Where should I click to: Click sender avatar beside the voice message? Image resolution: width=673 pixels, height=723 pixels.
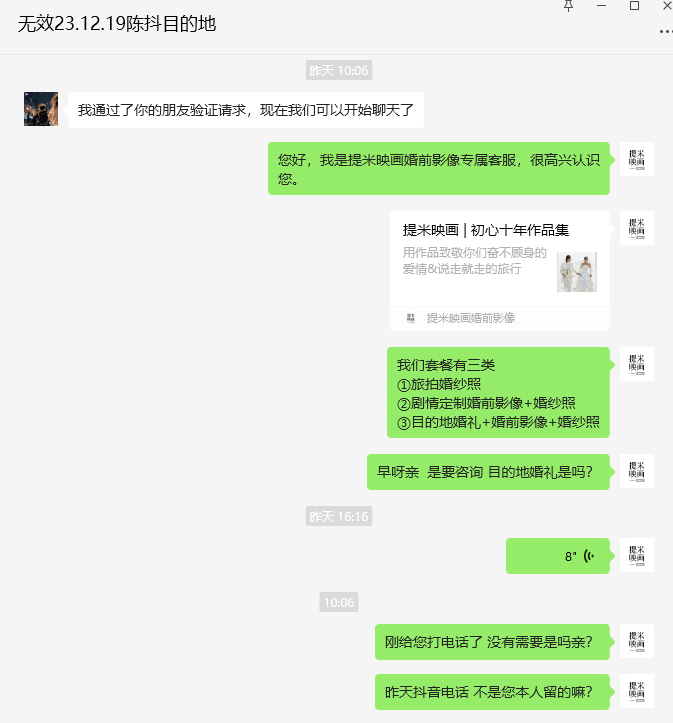(637, 555)
